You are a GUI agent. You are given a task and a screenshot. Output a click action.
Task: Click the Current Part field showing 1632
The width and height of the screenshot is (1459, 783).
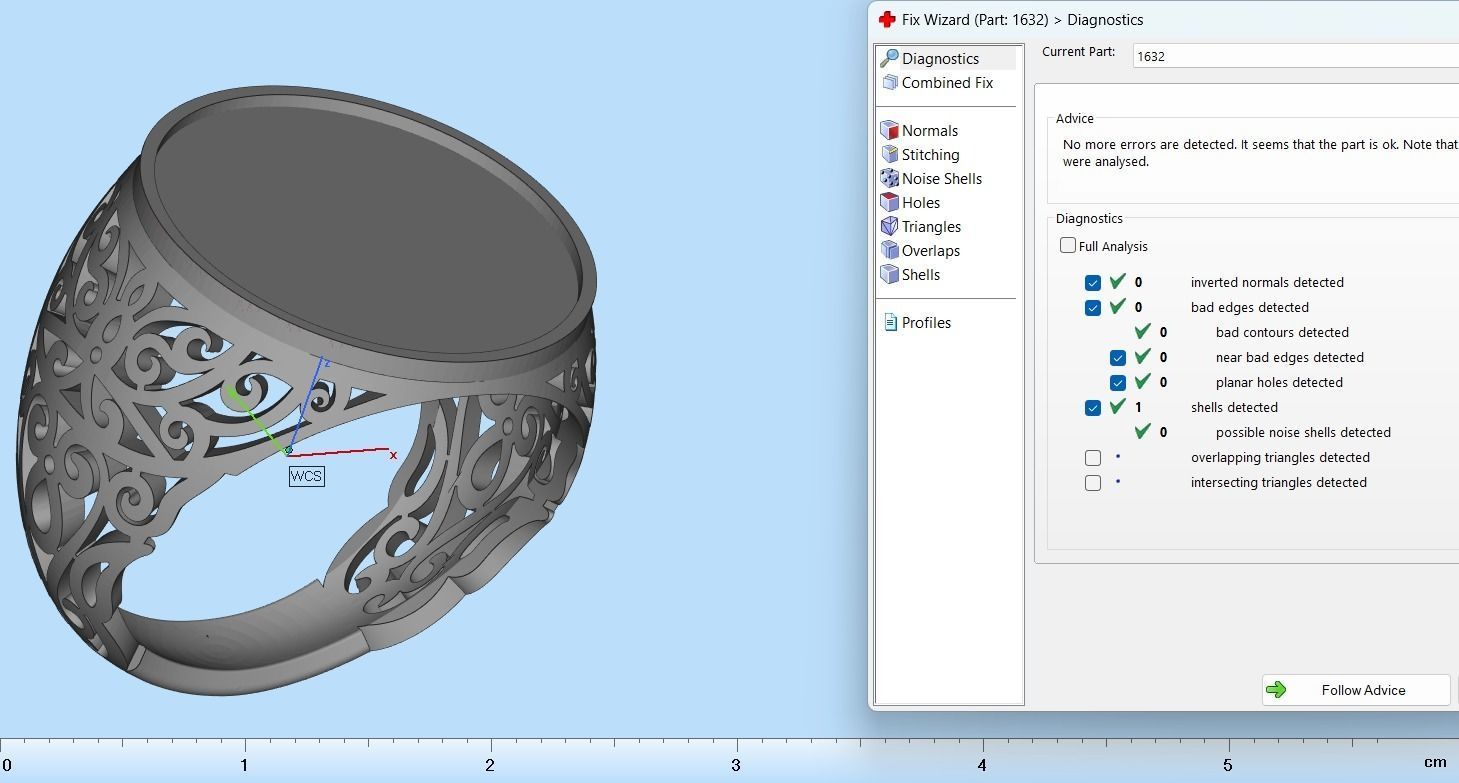1296,56
